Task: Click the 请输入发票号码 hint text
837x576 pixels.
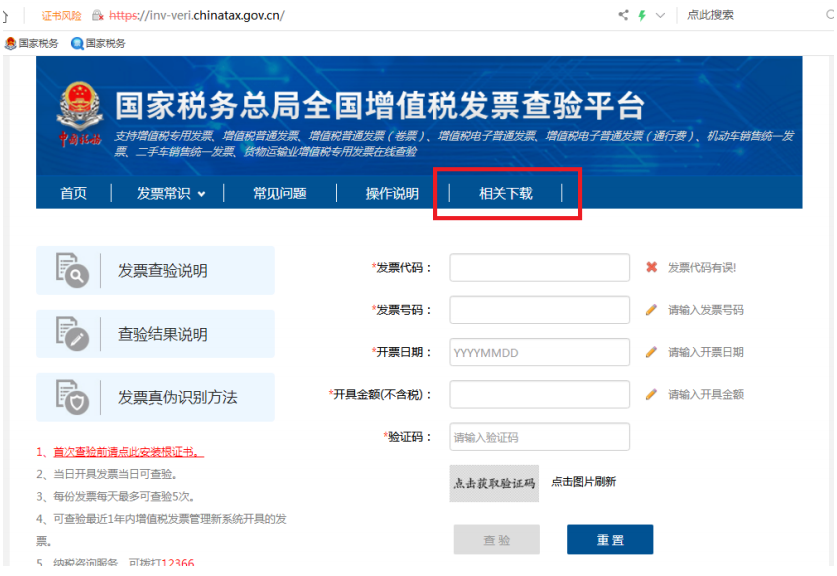Action: pos(706,310)
